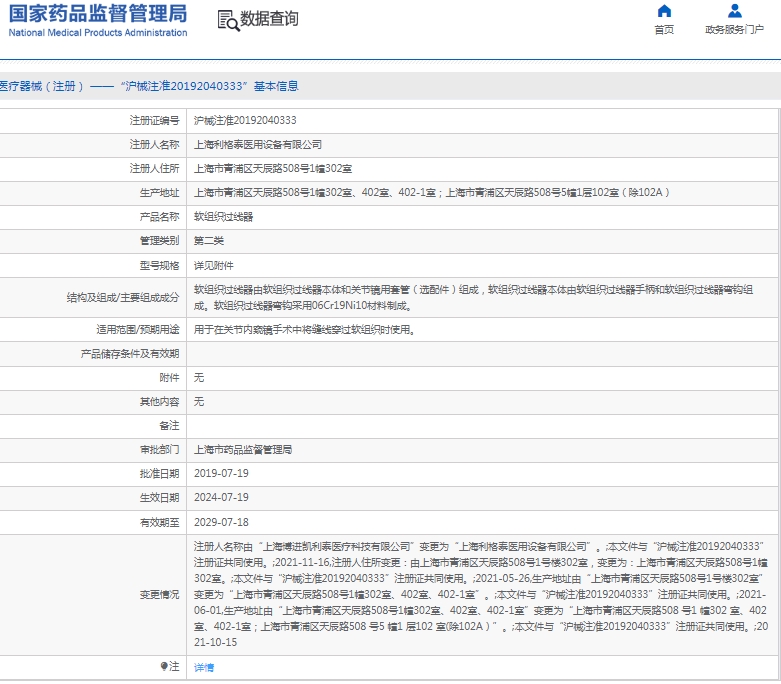The image size is (781, 684).
Task: Click National Medical Products Administration text
Action: (98, 33)
